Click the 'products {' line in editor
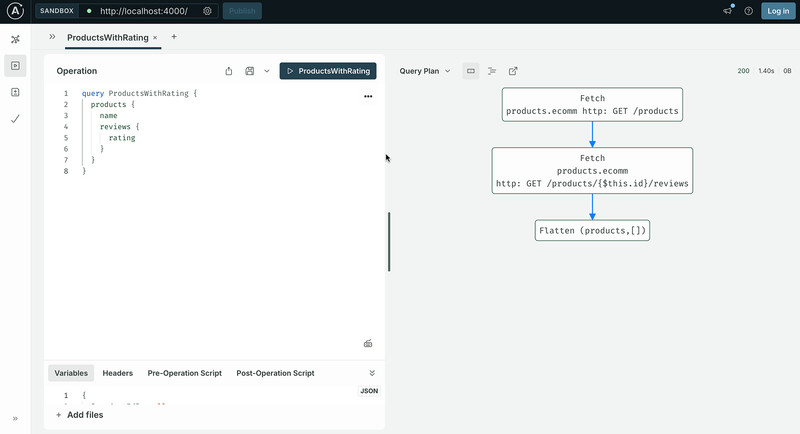 [x=112, y=104]
